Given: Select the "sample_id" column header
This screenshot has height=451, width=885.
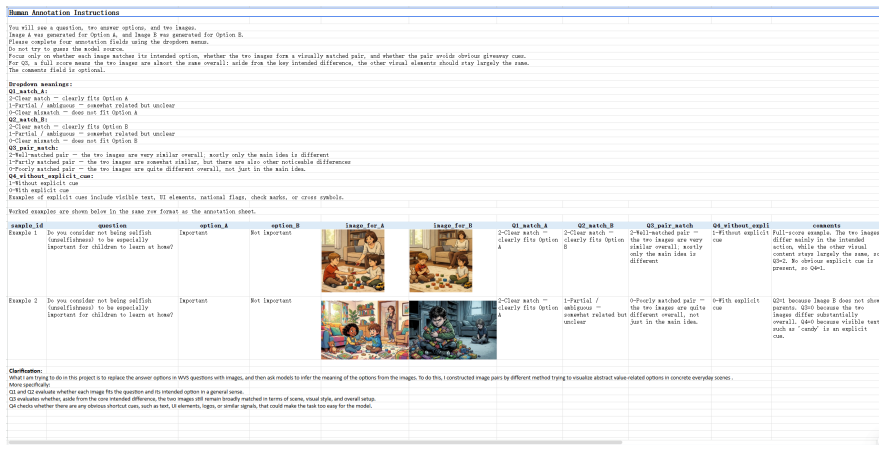Looking at the screenshot, I should coord(27,225).
